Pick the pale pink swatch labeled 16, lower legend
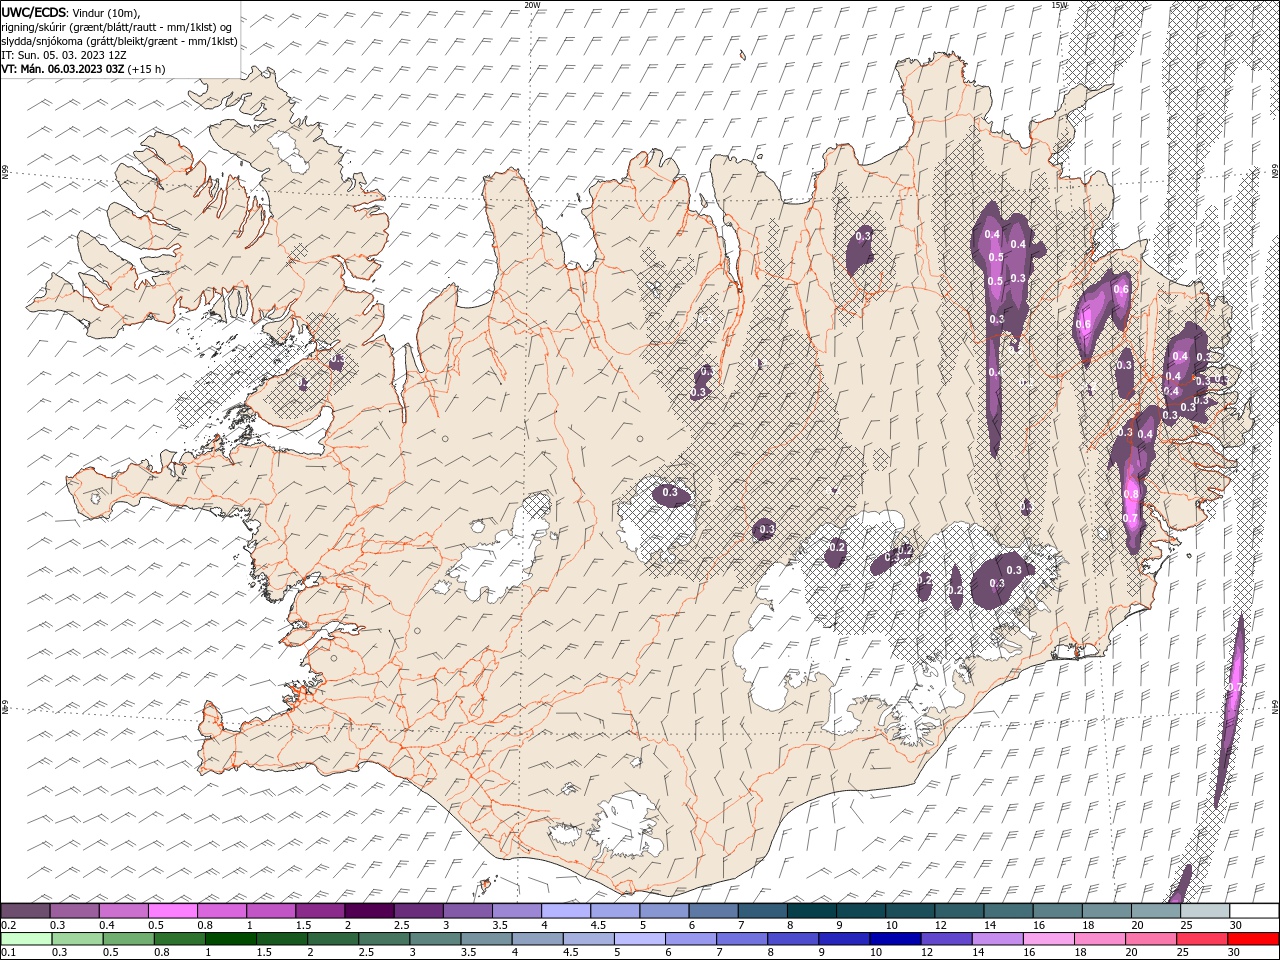This screenshot has width=1280, height=960. pyautogui.click(x=1048, y=939)
